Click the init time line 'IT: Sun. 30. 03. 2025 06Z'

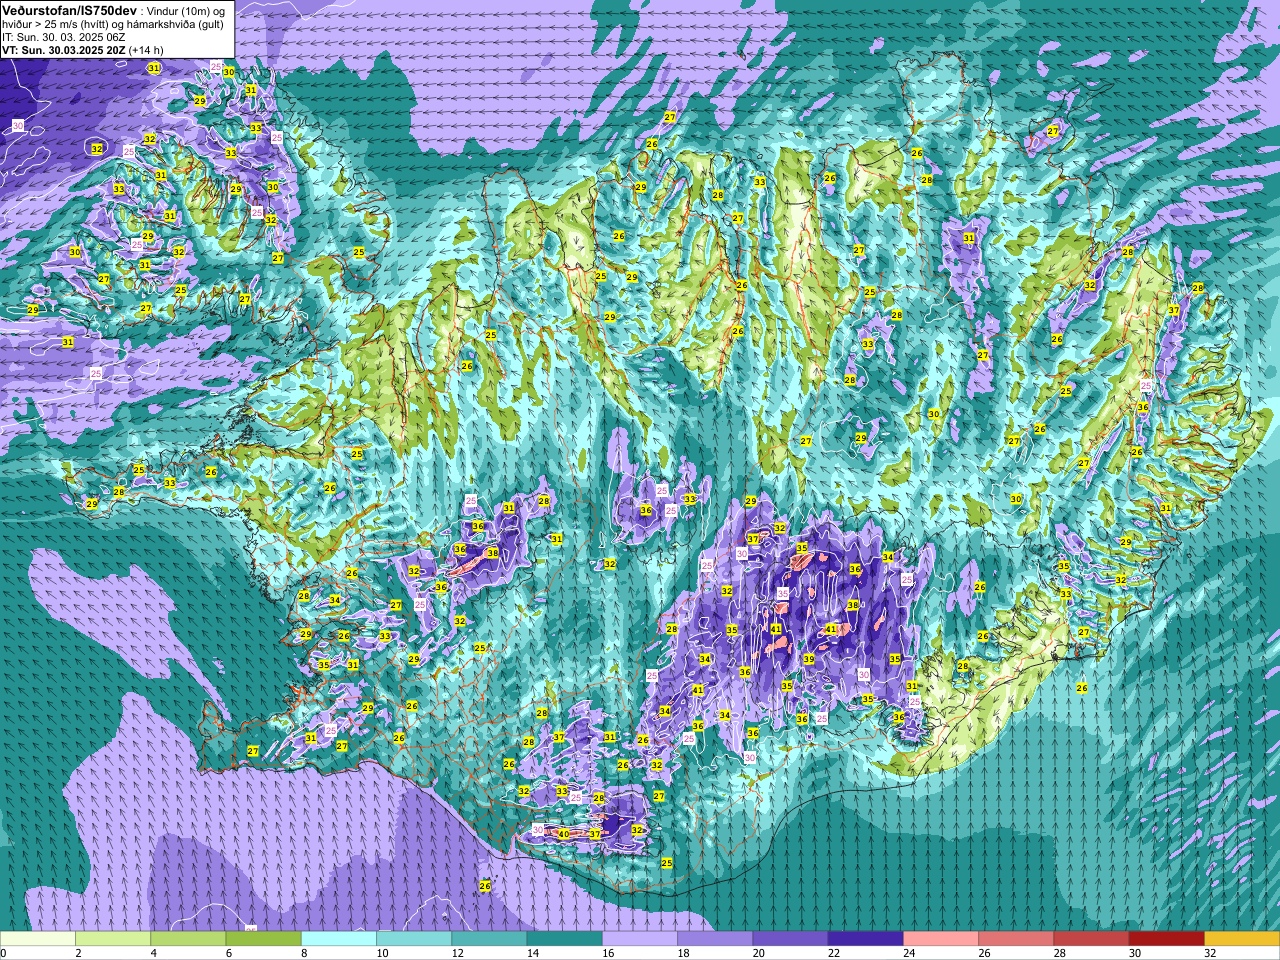click(64, 36)
